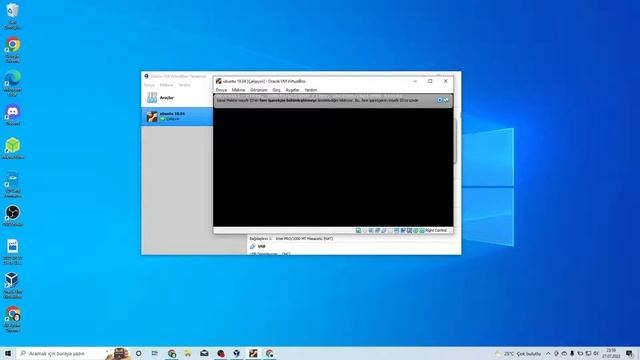Click Intel PRO/1000 MT adapter text in Manager
Image resolution: width=640 pixels, height=360 pixels.
point(304,238)
